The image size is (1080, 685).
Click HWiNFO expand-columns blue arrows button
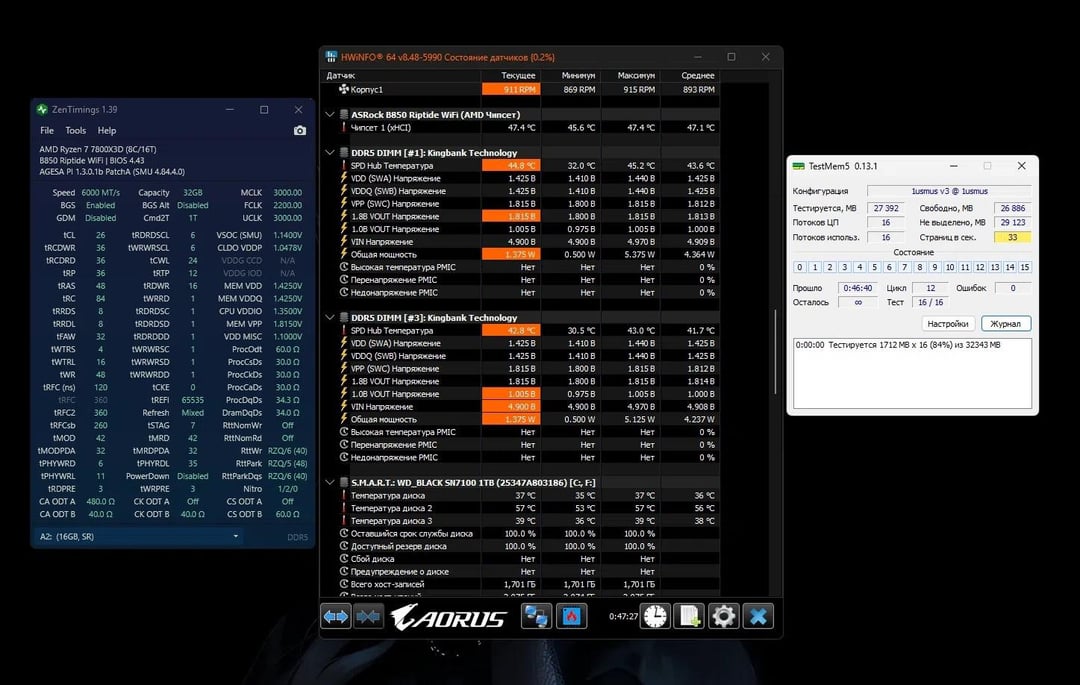click(x=336, y=616)
